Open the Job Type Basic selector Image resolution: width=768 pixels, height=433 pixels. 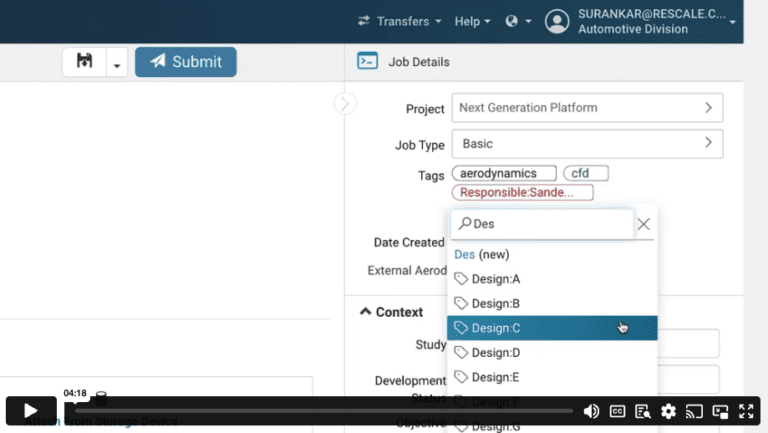click(x=587, y=144)
